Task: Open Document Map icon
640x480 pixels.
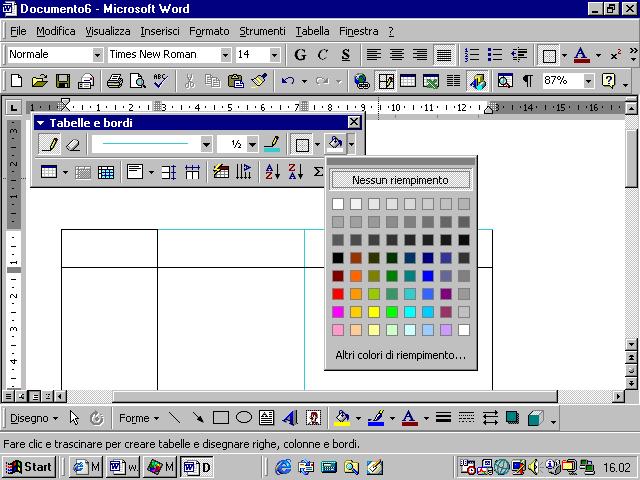Action: pyautogui.click(x=505, y=81)
